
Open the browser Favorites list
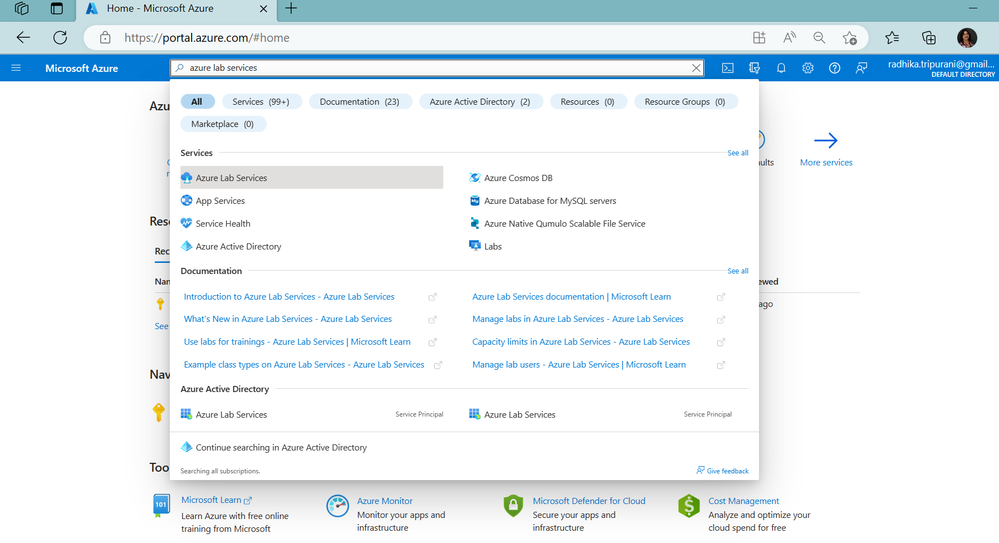[x=892, y=38]
